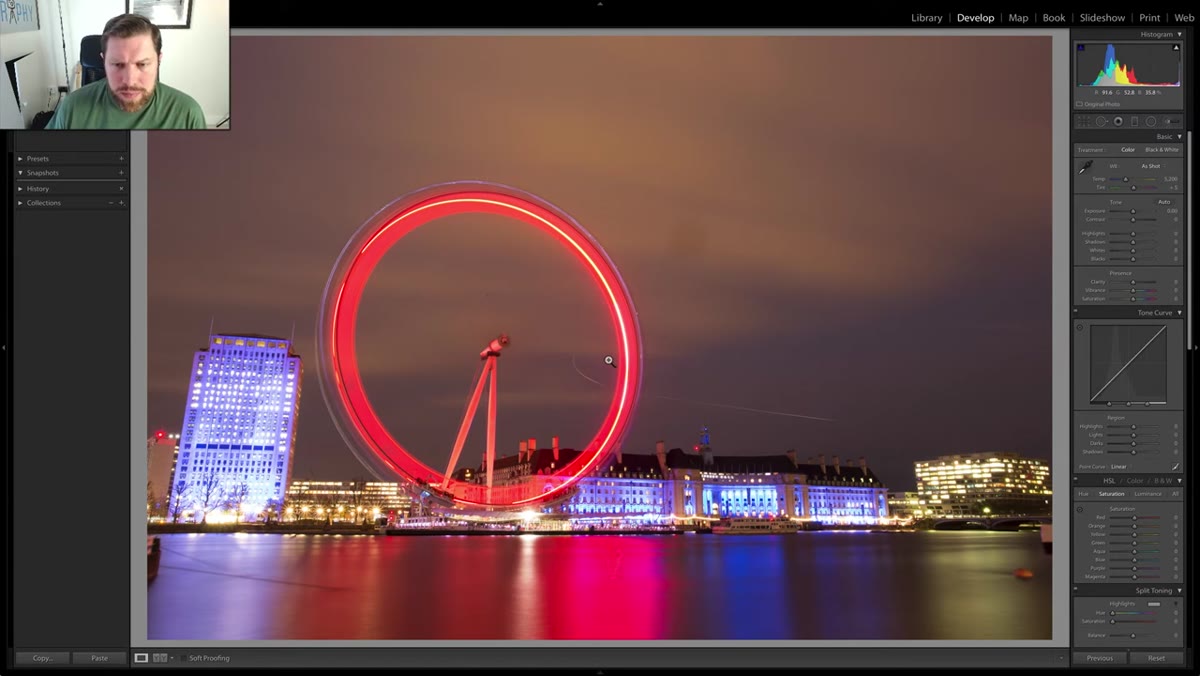The height and width of the screenshot is (676, 1200).
Task: Collapse the right panel with edge arrow
Action: tap(1196, 348)
